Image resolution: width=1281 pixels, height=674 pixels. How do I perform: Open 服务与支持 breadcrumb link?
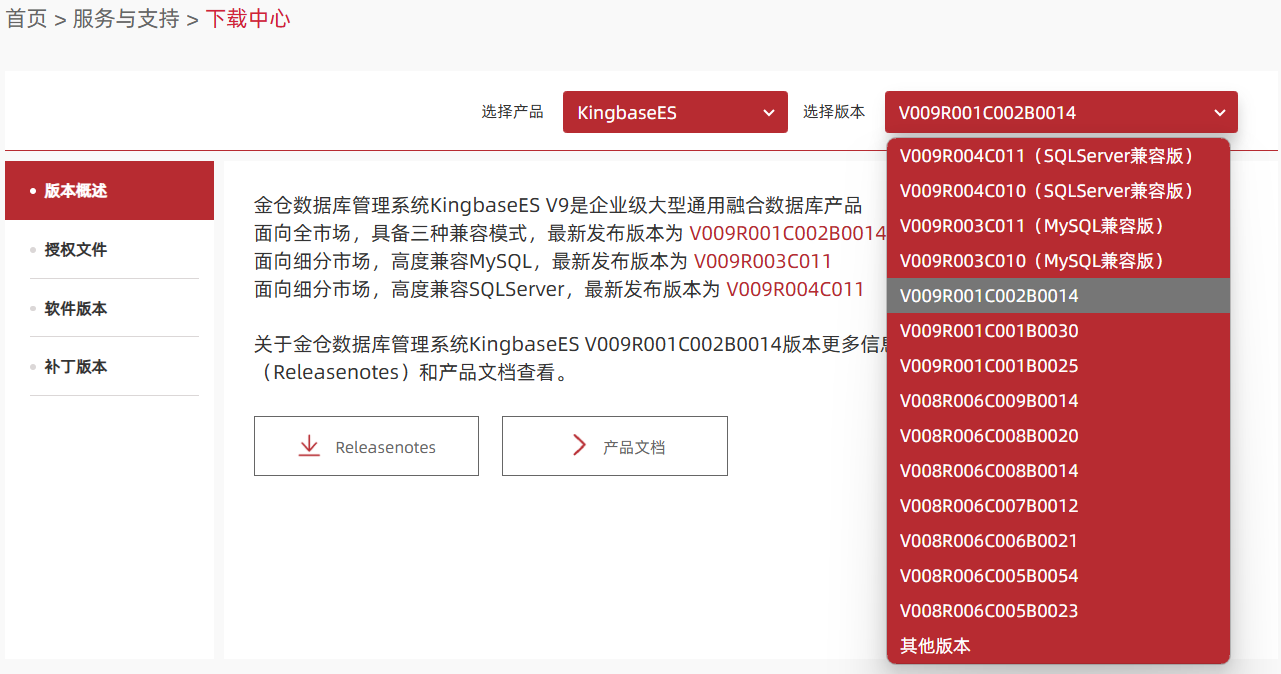[126, 19]
